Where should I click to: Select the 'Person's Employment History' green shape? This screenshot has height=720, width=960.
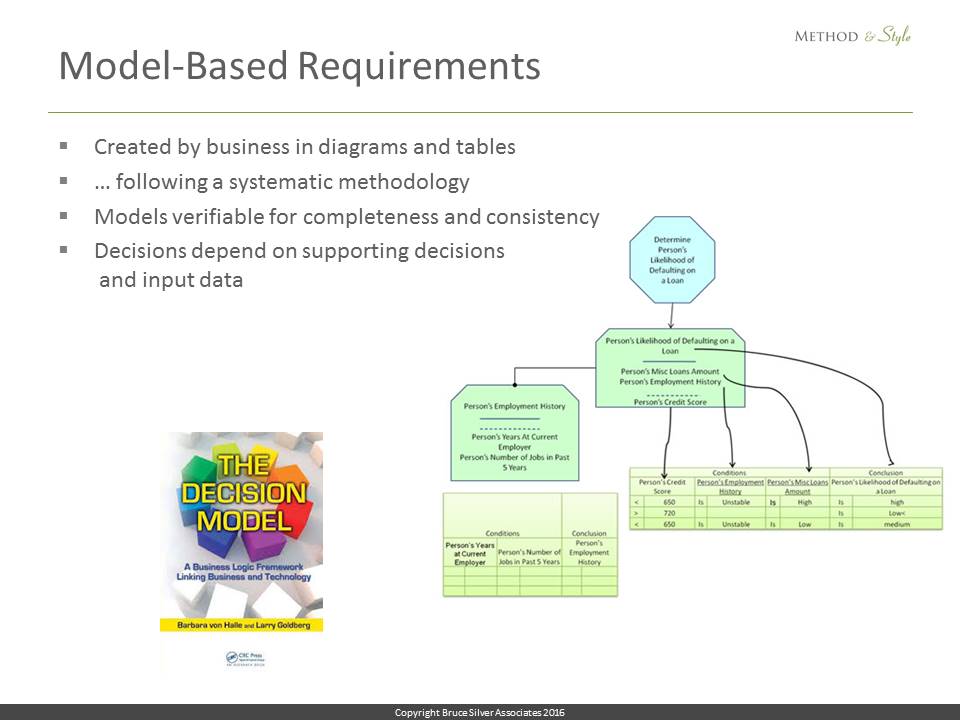pos(514,432)
